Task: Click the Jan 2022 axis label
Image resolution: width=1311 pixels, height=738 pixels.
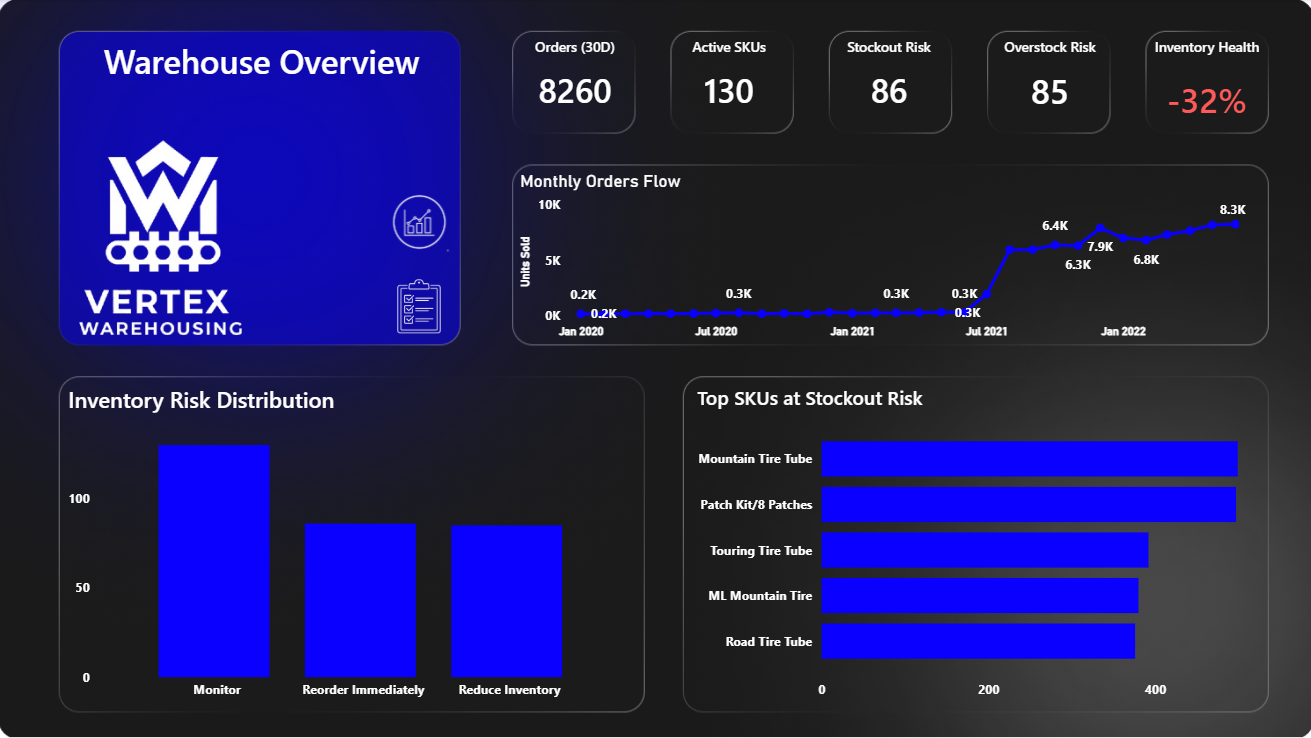Action: point(1122,330)
